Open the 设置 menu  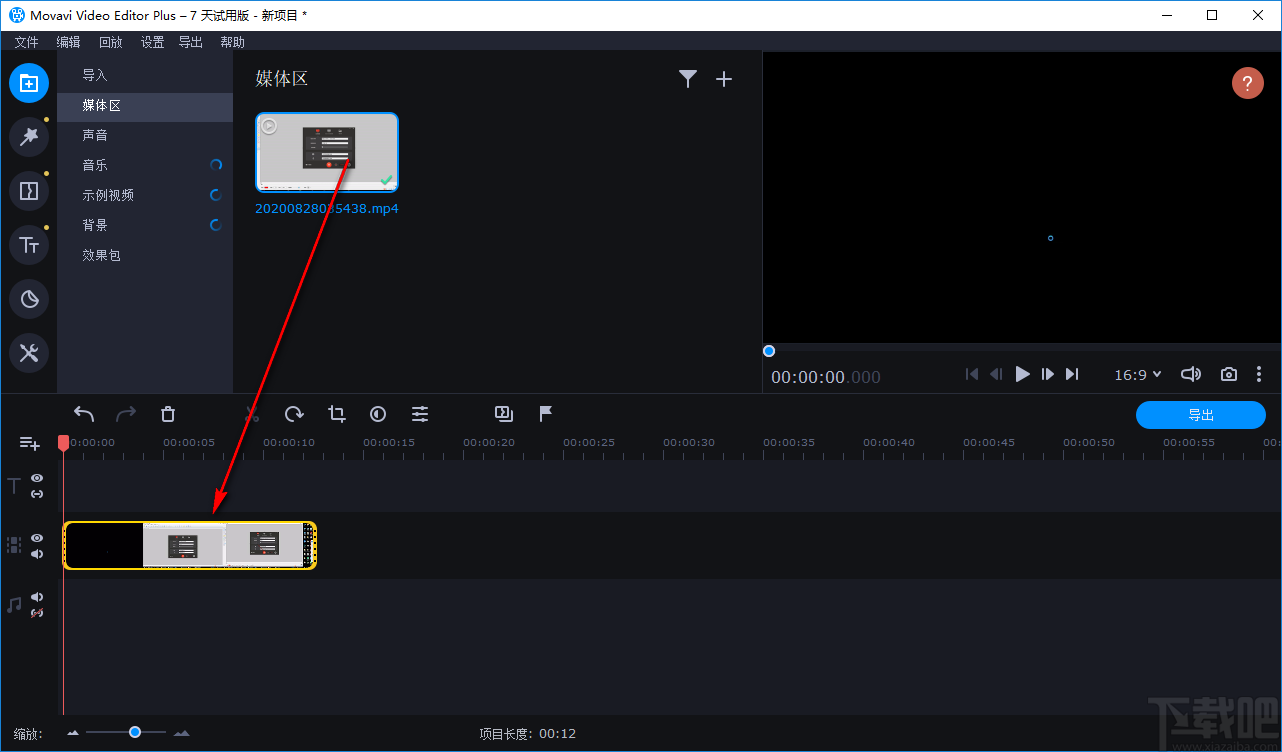pos(153,42)
